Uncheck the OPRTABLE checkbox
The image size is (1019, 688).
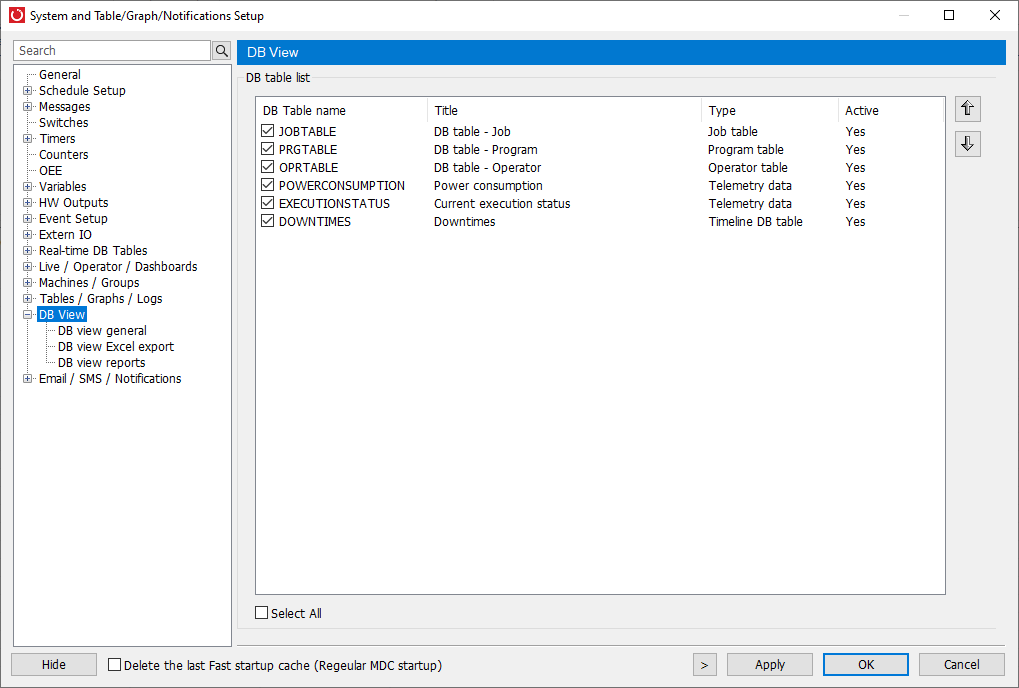tap(267, 167)
